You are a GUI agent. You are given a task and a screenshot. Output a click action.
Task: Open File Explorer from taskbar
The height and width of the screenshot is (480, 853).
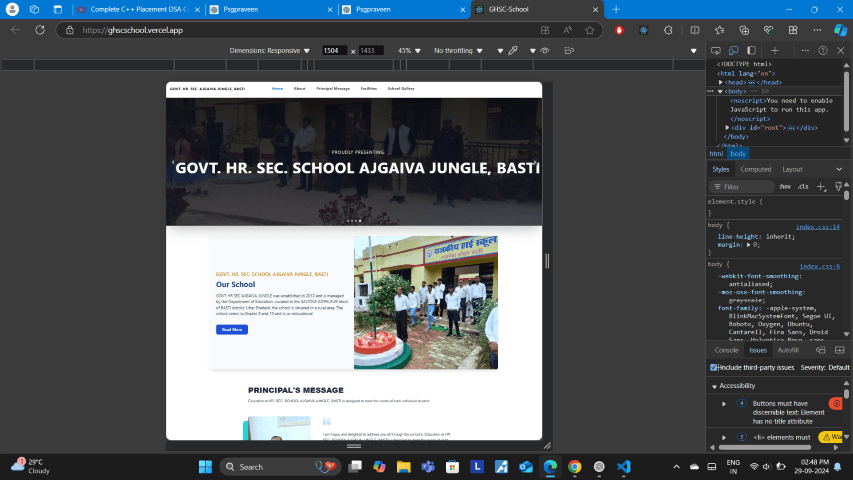click(403, 466)
